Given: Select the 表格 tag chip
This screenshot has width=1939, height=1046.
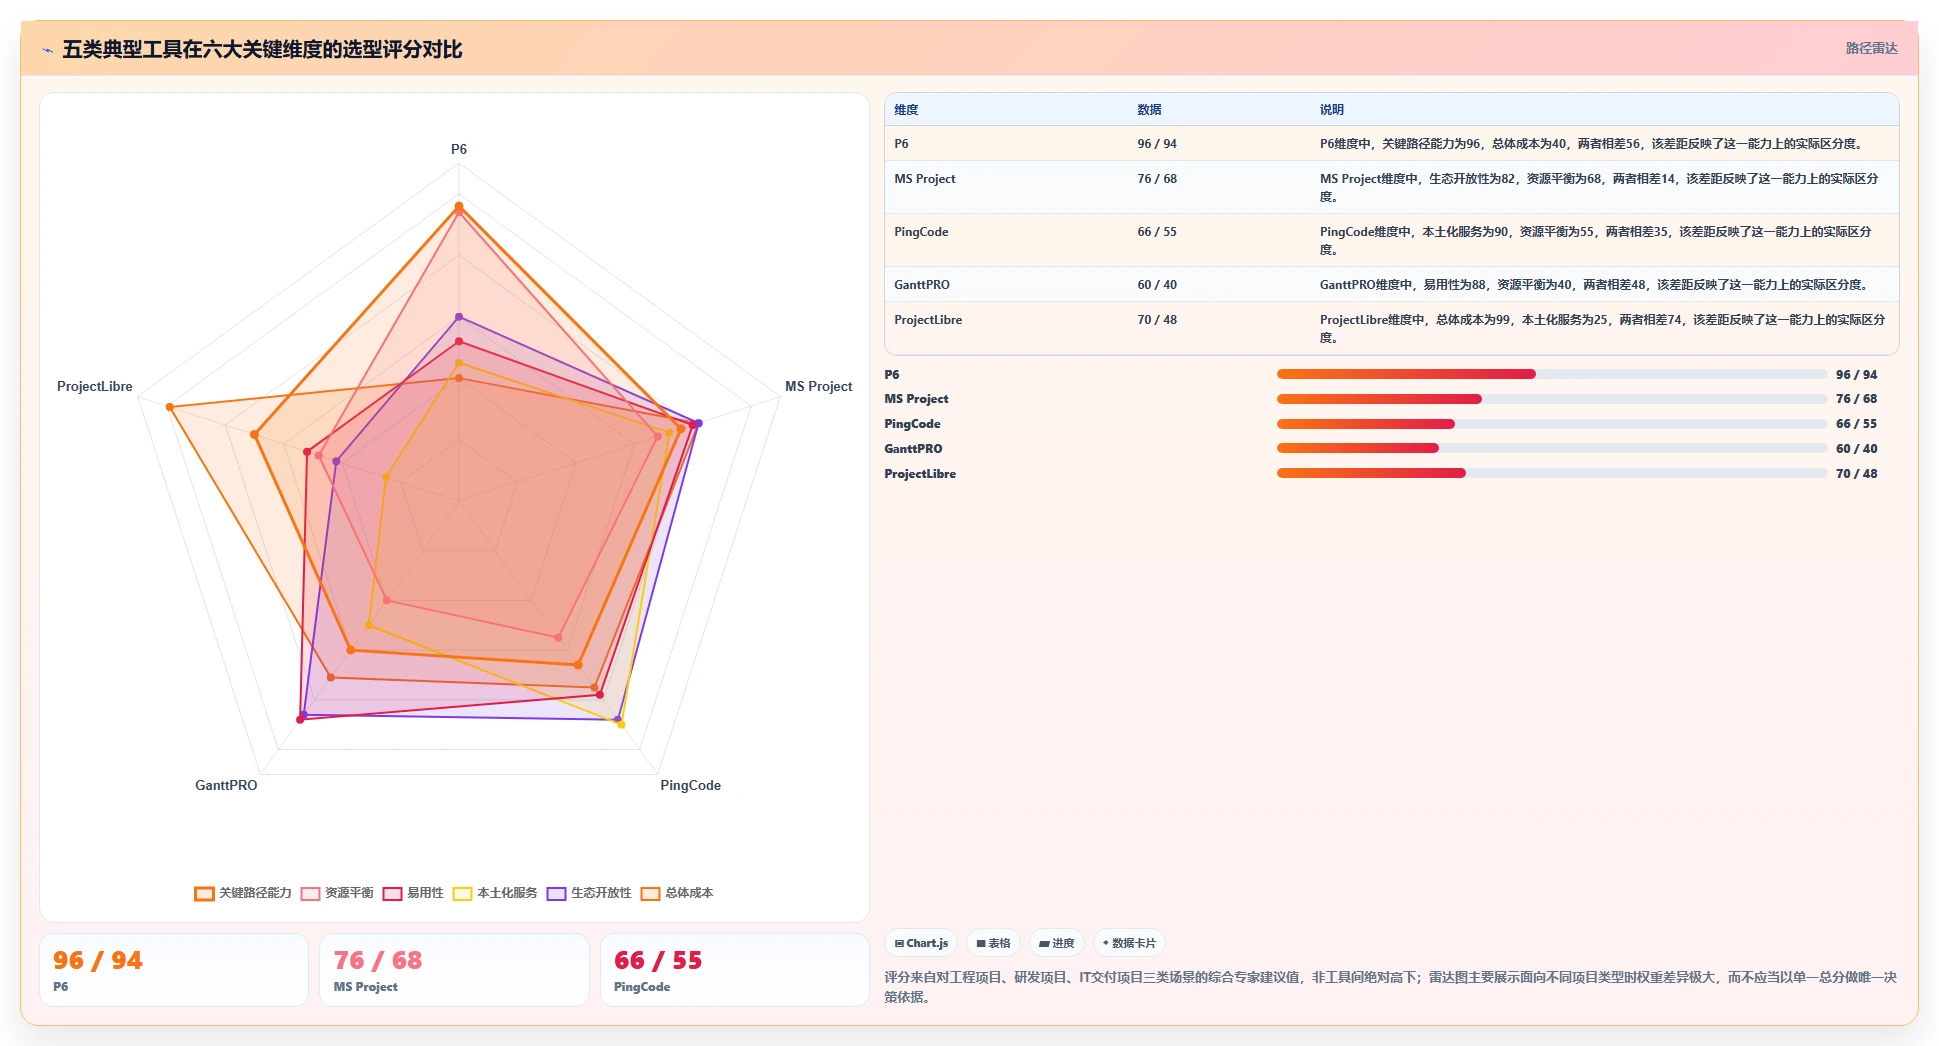Looking at the screenshot, I should pos(993,943).
